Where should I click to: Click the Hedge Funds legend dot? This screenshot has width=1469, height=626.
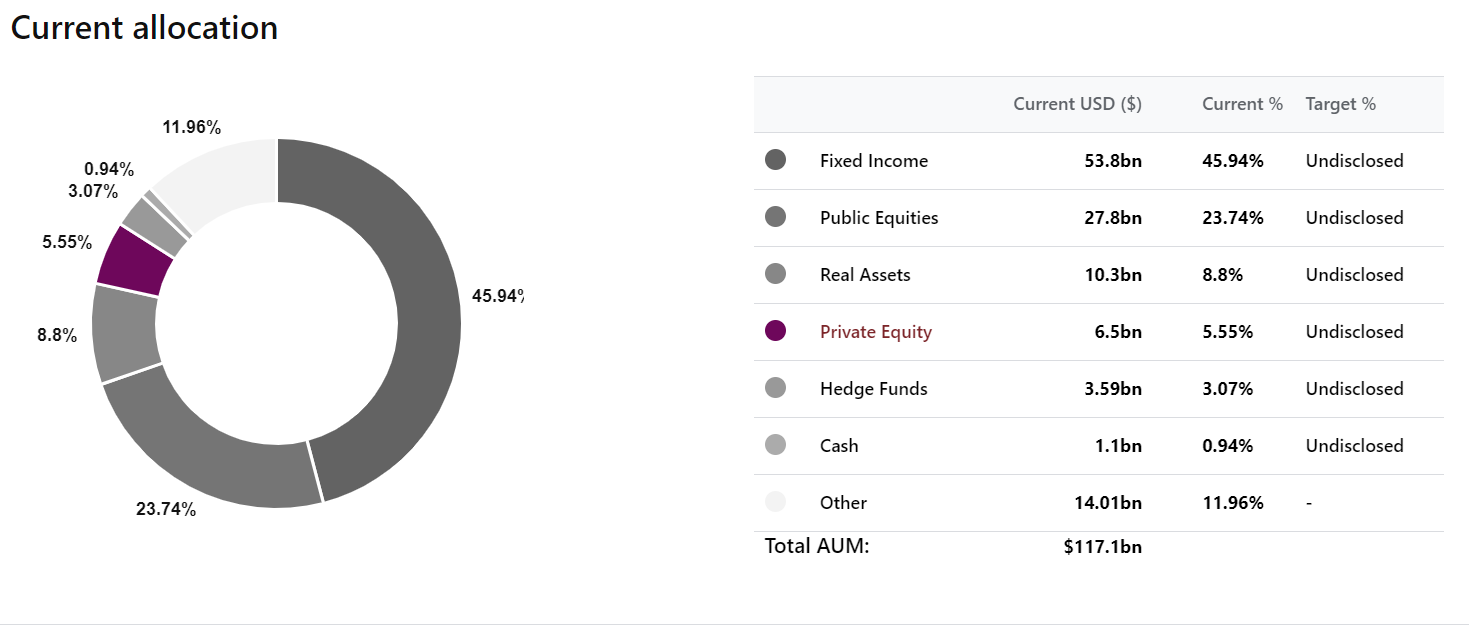click(x=775, y=388)
